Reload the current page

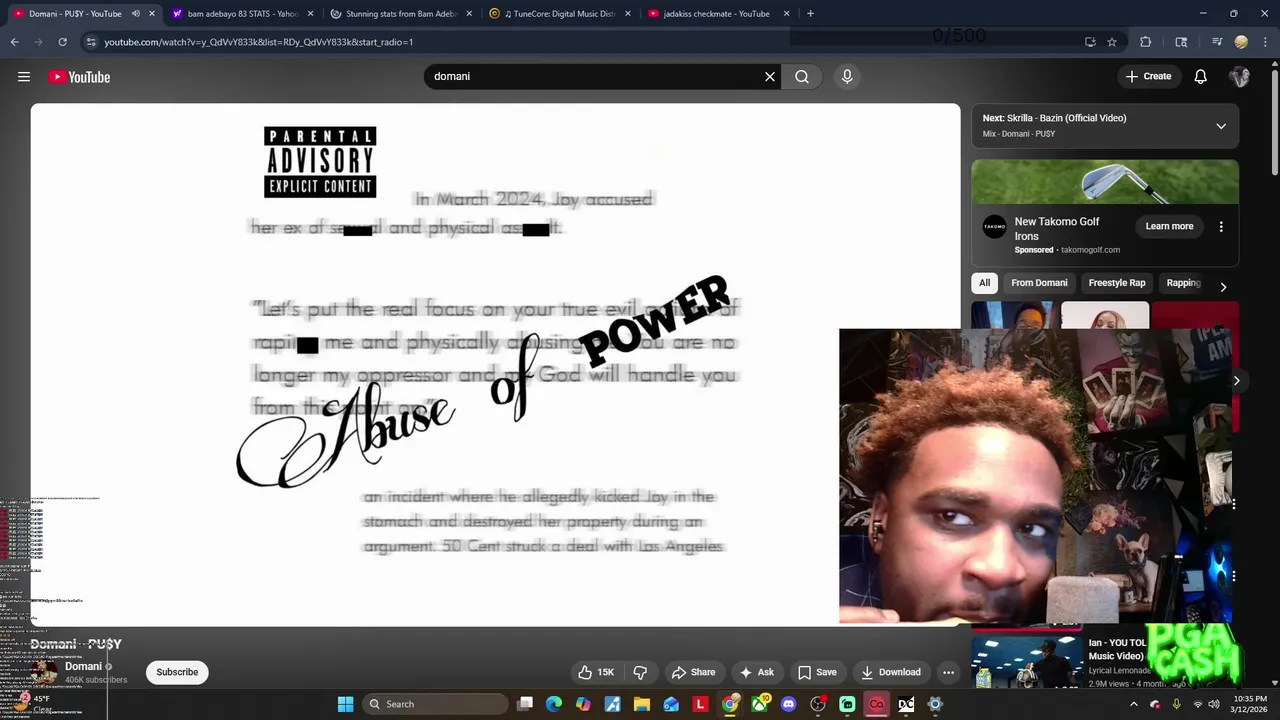tap(62, 42)
